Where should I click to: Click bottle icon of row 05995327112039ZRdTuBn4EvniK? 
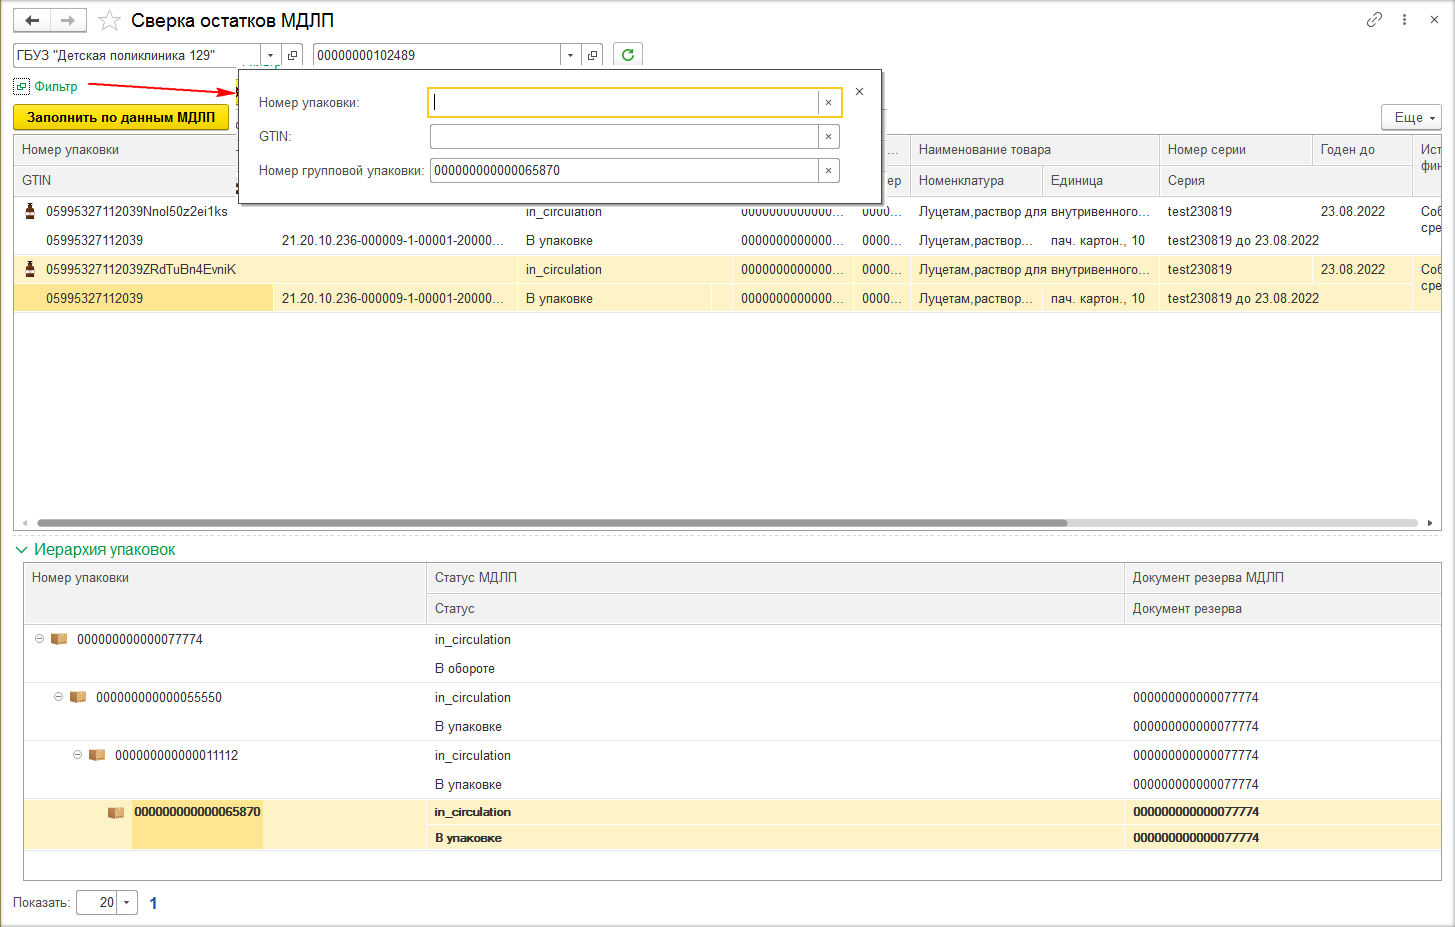tap(30, 269)
